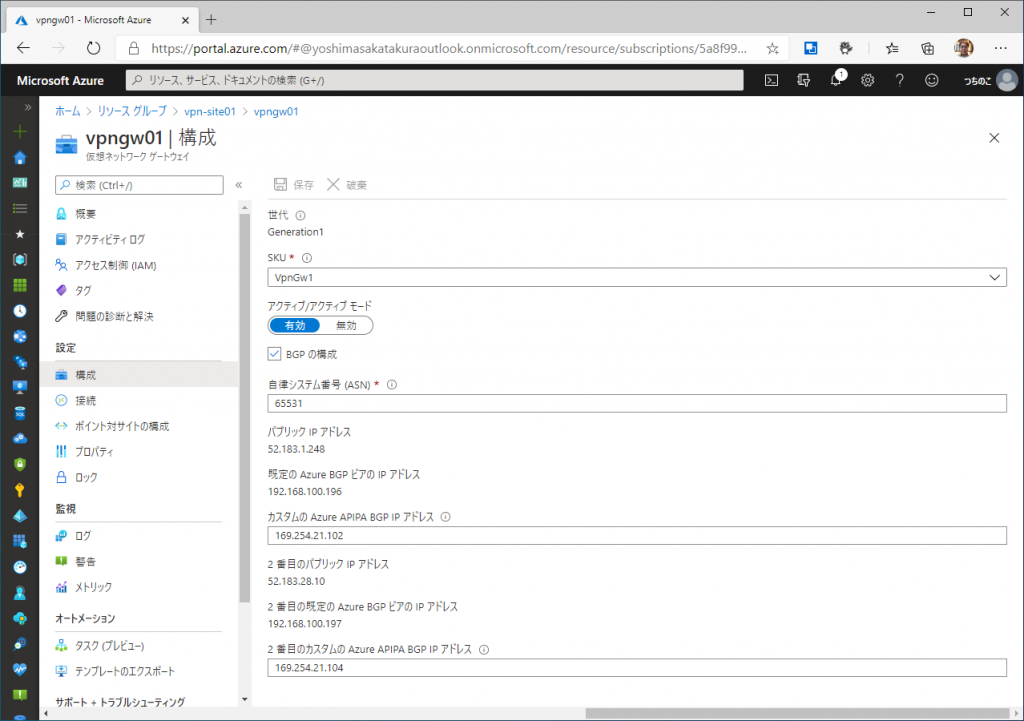Image resolution: width=1024 pixels, height=721 pixels.
Task: Click the ASN field containing 65531
Action: [x=637, y=404]
